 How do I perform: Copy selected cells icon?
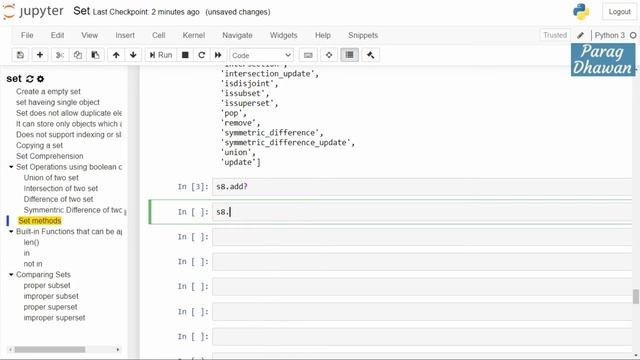(78, 55)
